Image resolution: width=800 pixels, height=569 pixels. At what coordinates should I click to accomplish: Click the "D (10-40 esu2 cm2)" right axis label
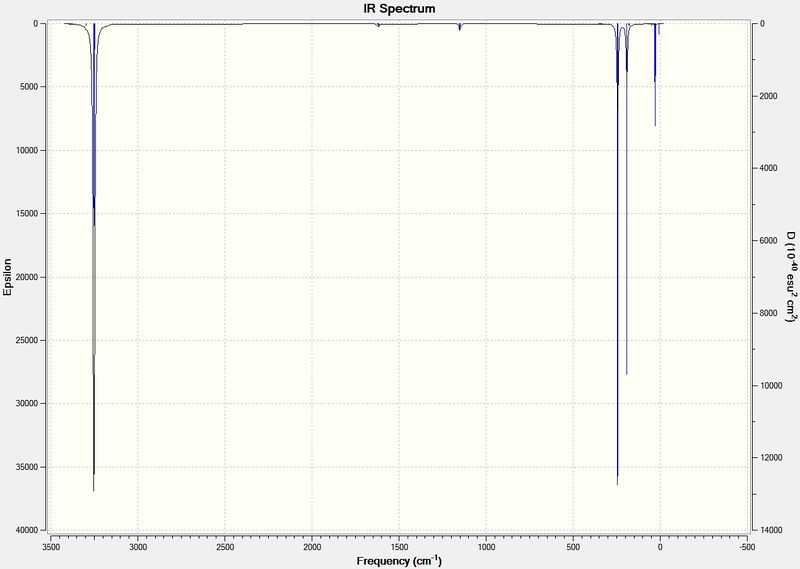tap(790, 277)
